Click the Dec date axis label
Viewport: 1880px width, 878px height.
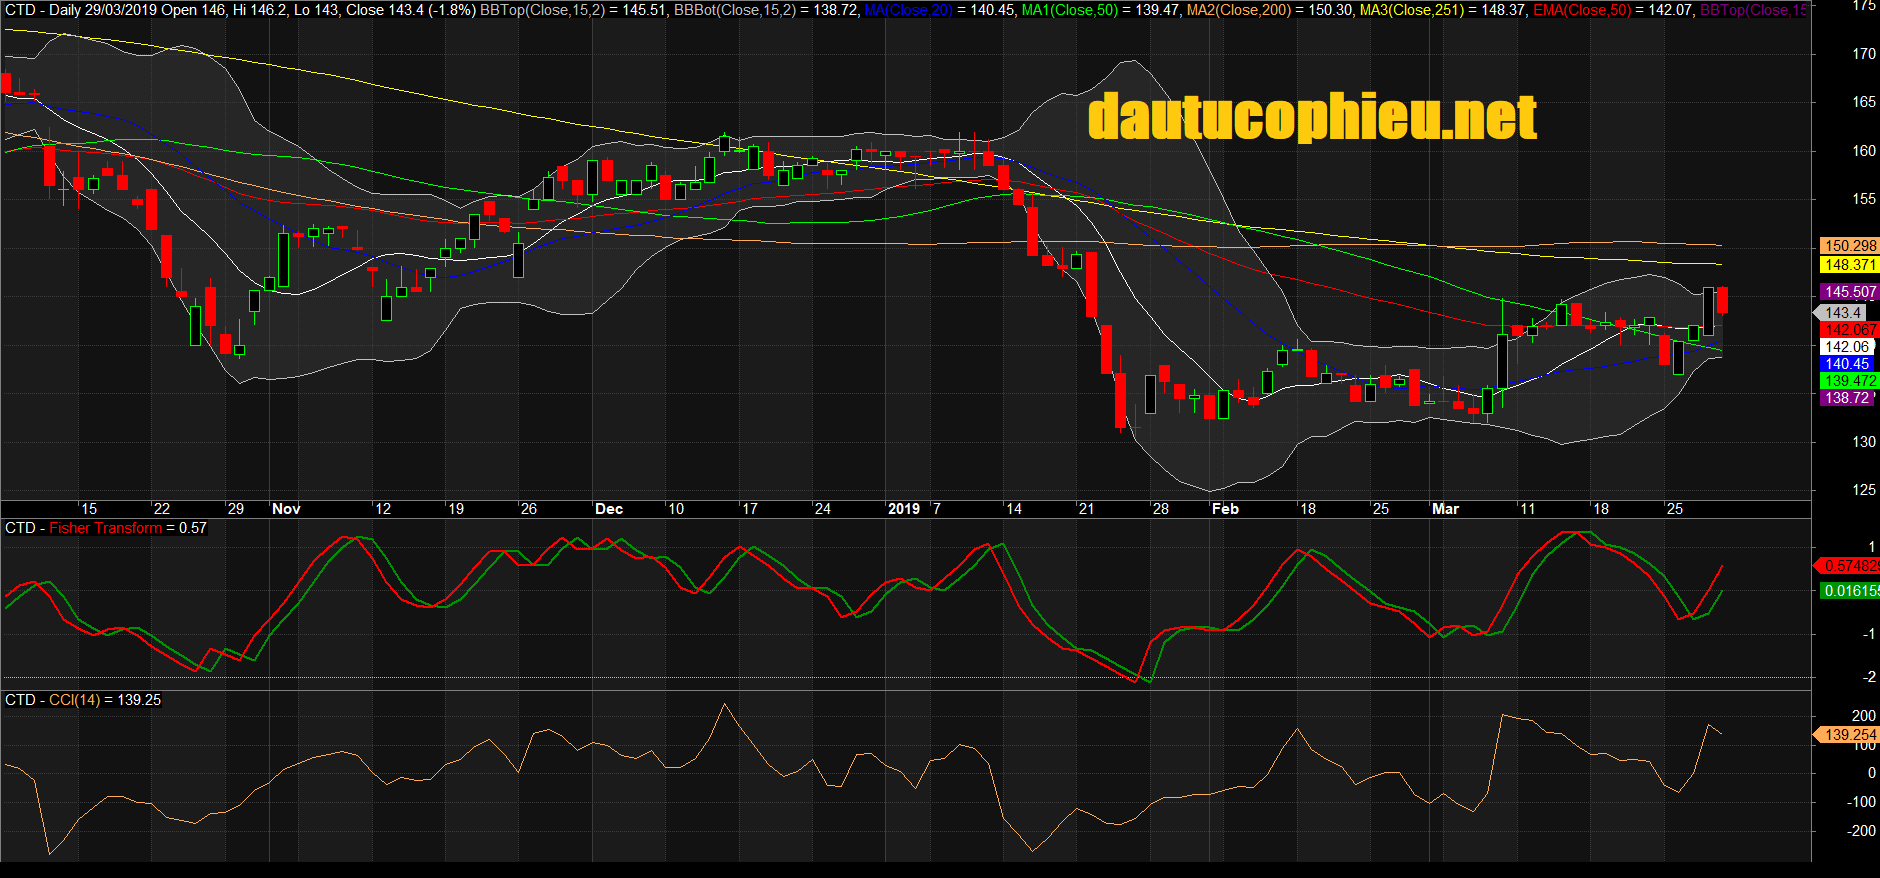(609, 509)
